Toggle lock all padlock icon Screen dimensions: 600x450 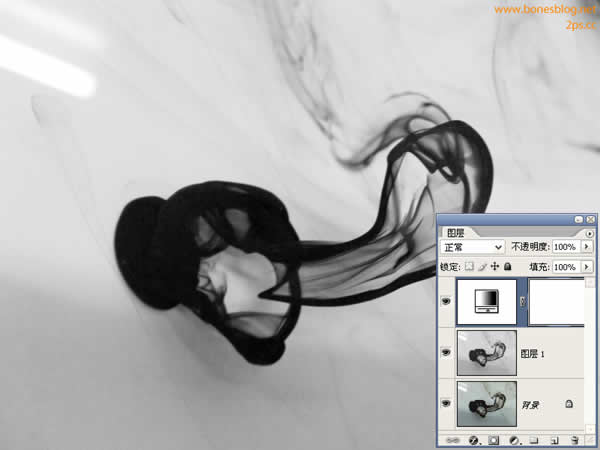coord(508,266)
